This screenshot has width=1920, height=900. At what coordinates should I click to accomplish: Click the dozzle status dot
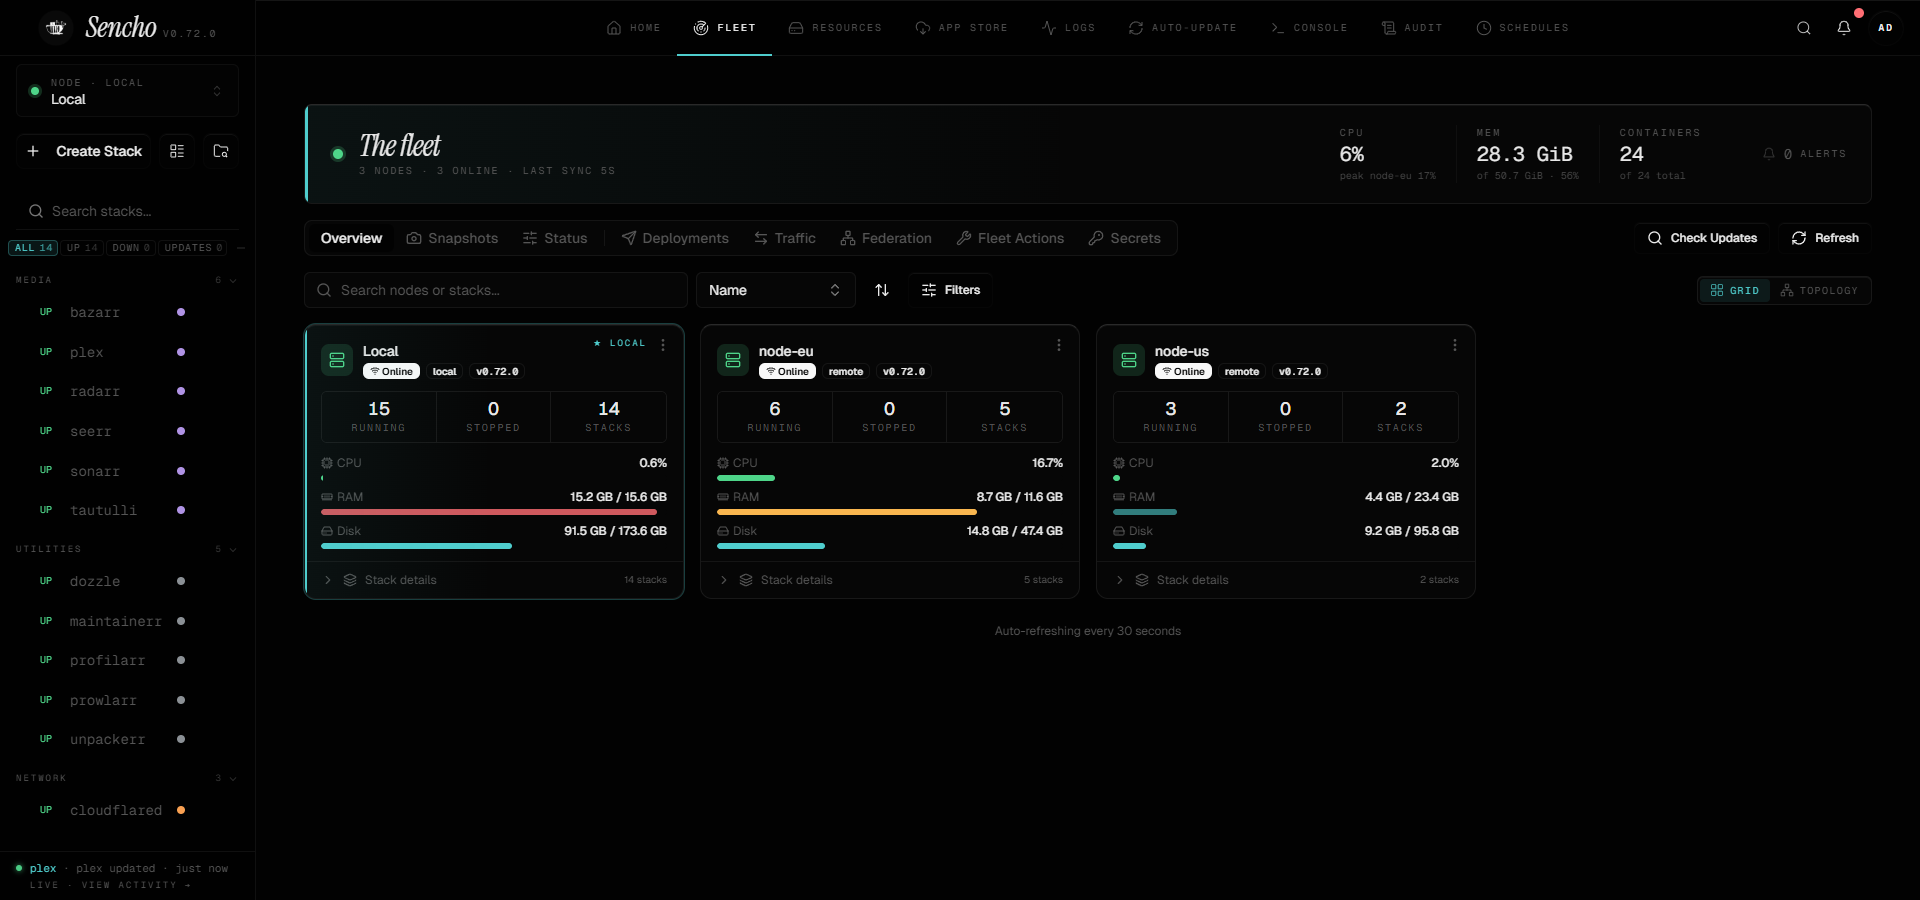point(181,581)
